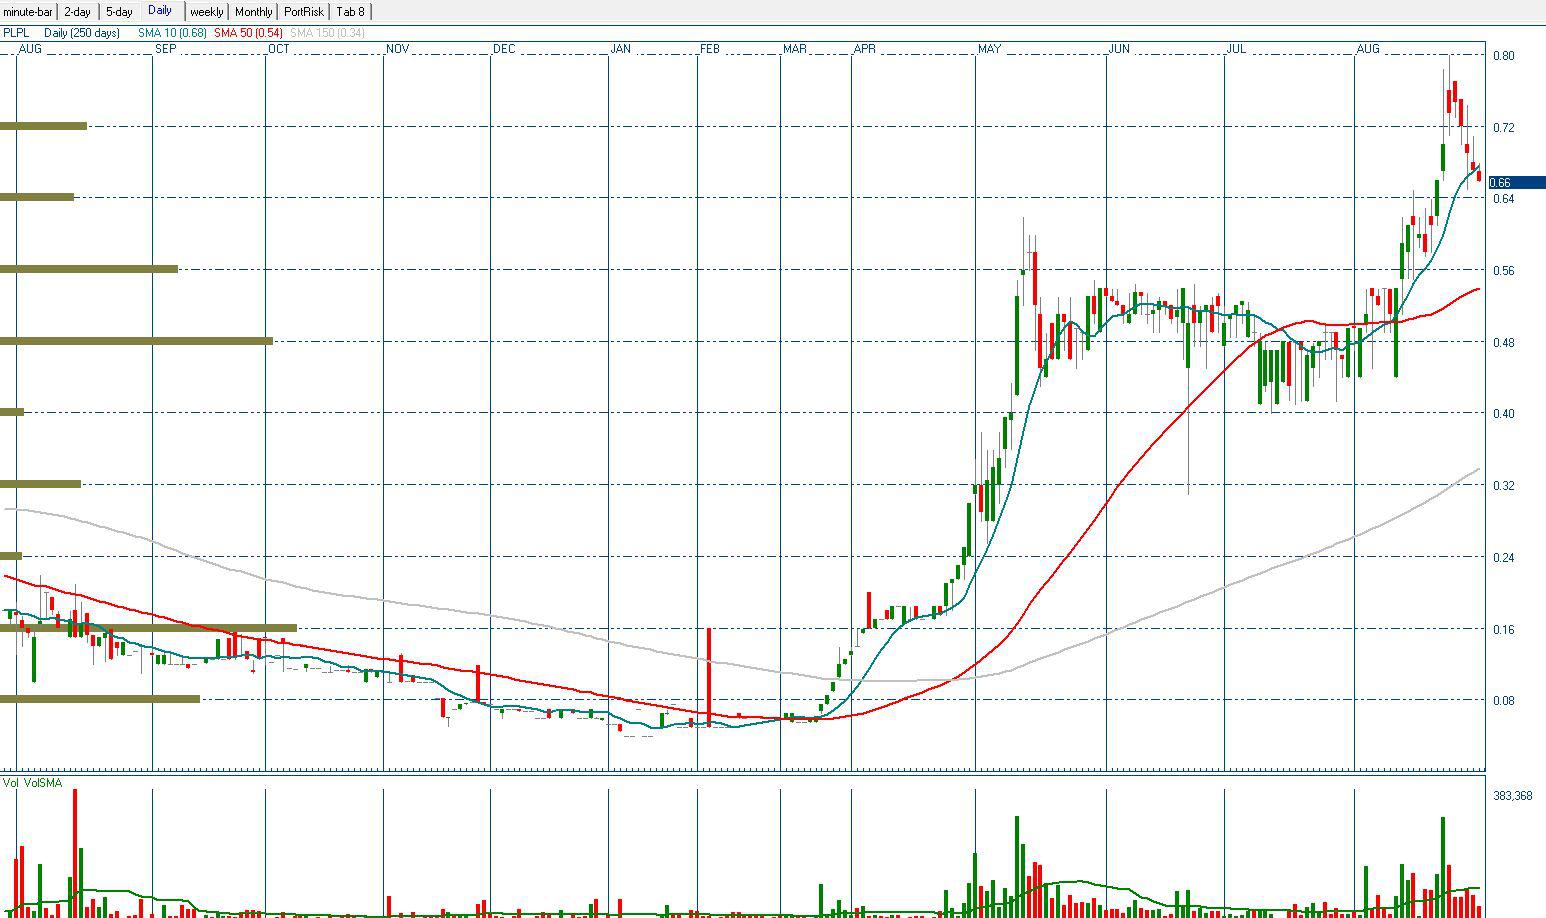Select the SMA 10 (0.68) indicator label
Image resolution: width=1546 pixels, height=918 pixels.
(172, 33)
